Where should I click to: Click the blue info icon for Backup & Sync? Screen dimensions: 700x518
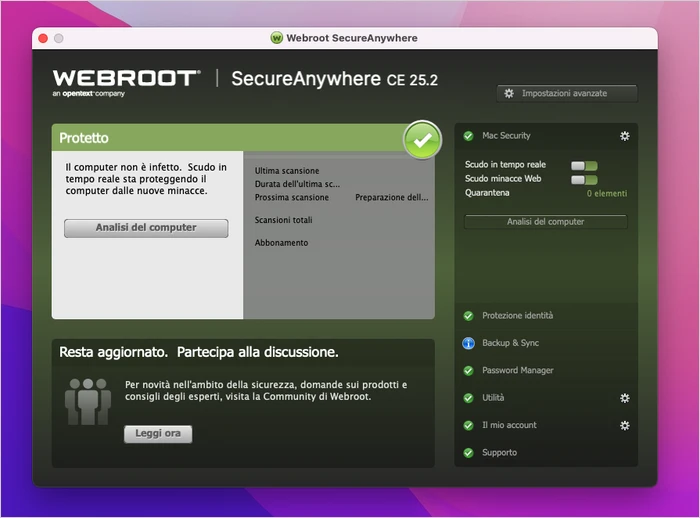[468, 343]
